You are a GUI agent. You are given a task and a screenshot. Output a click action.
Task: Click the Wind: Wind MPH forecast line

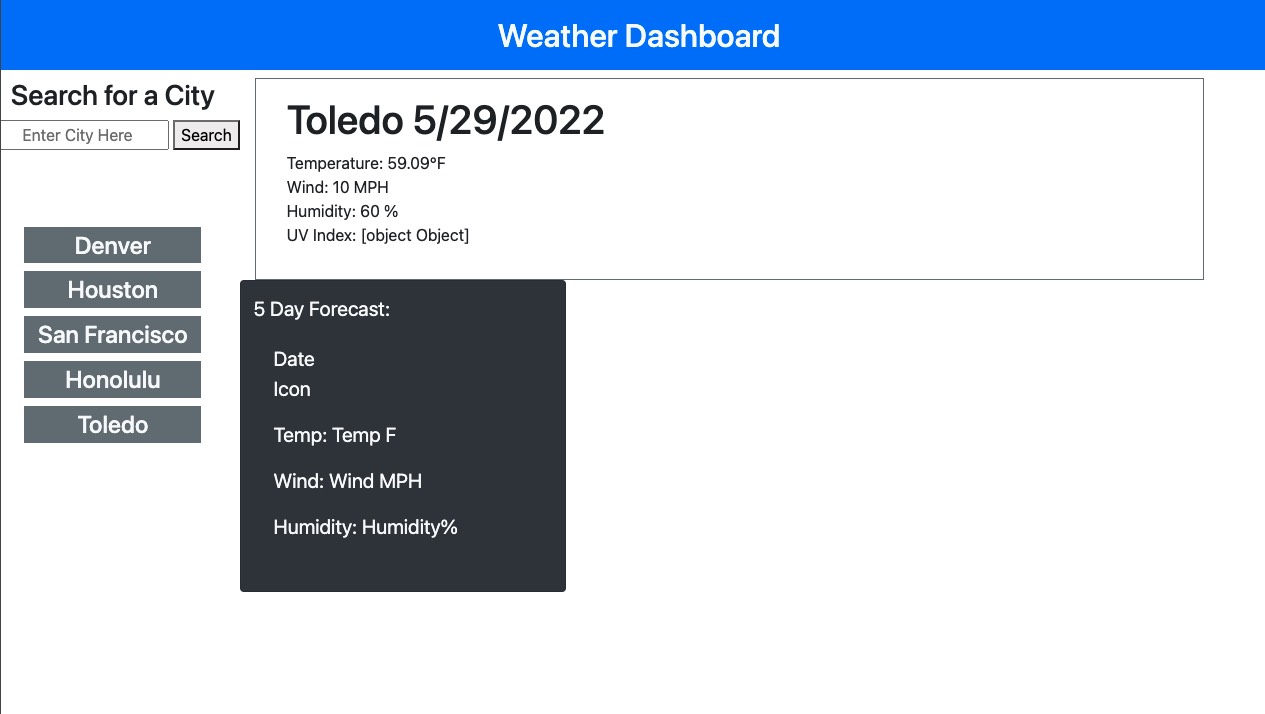(x=346, y=480)
